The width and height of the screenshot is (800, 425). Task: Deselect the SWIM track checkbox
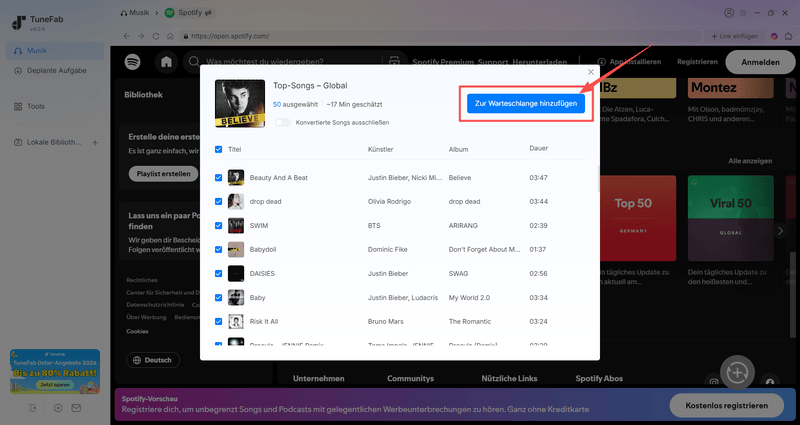pyautogui.click(x=218, y=226)
